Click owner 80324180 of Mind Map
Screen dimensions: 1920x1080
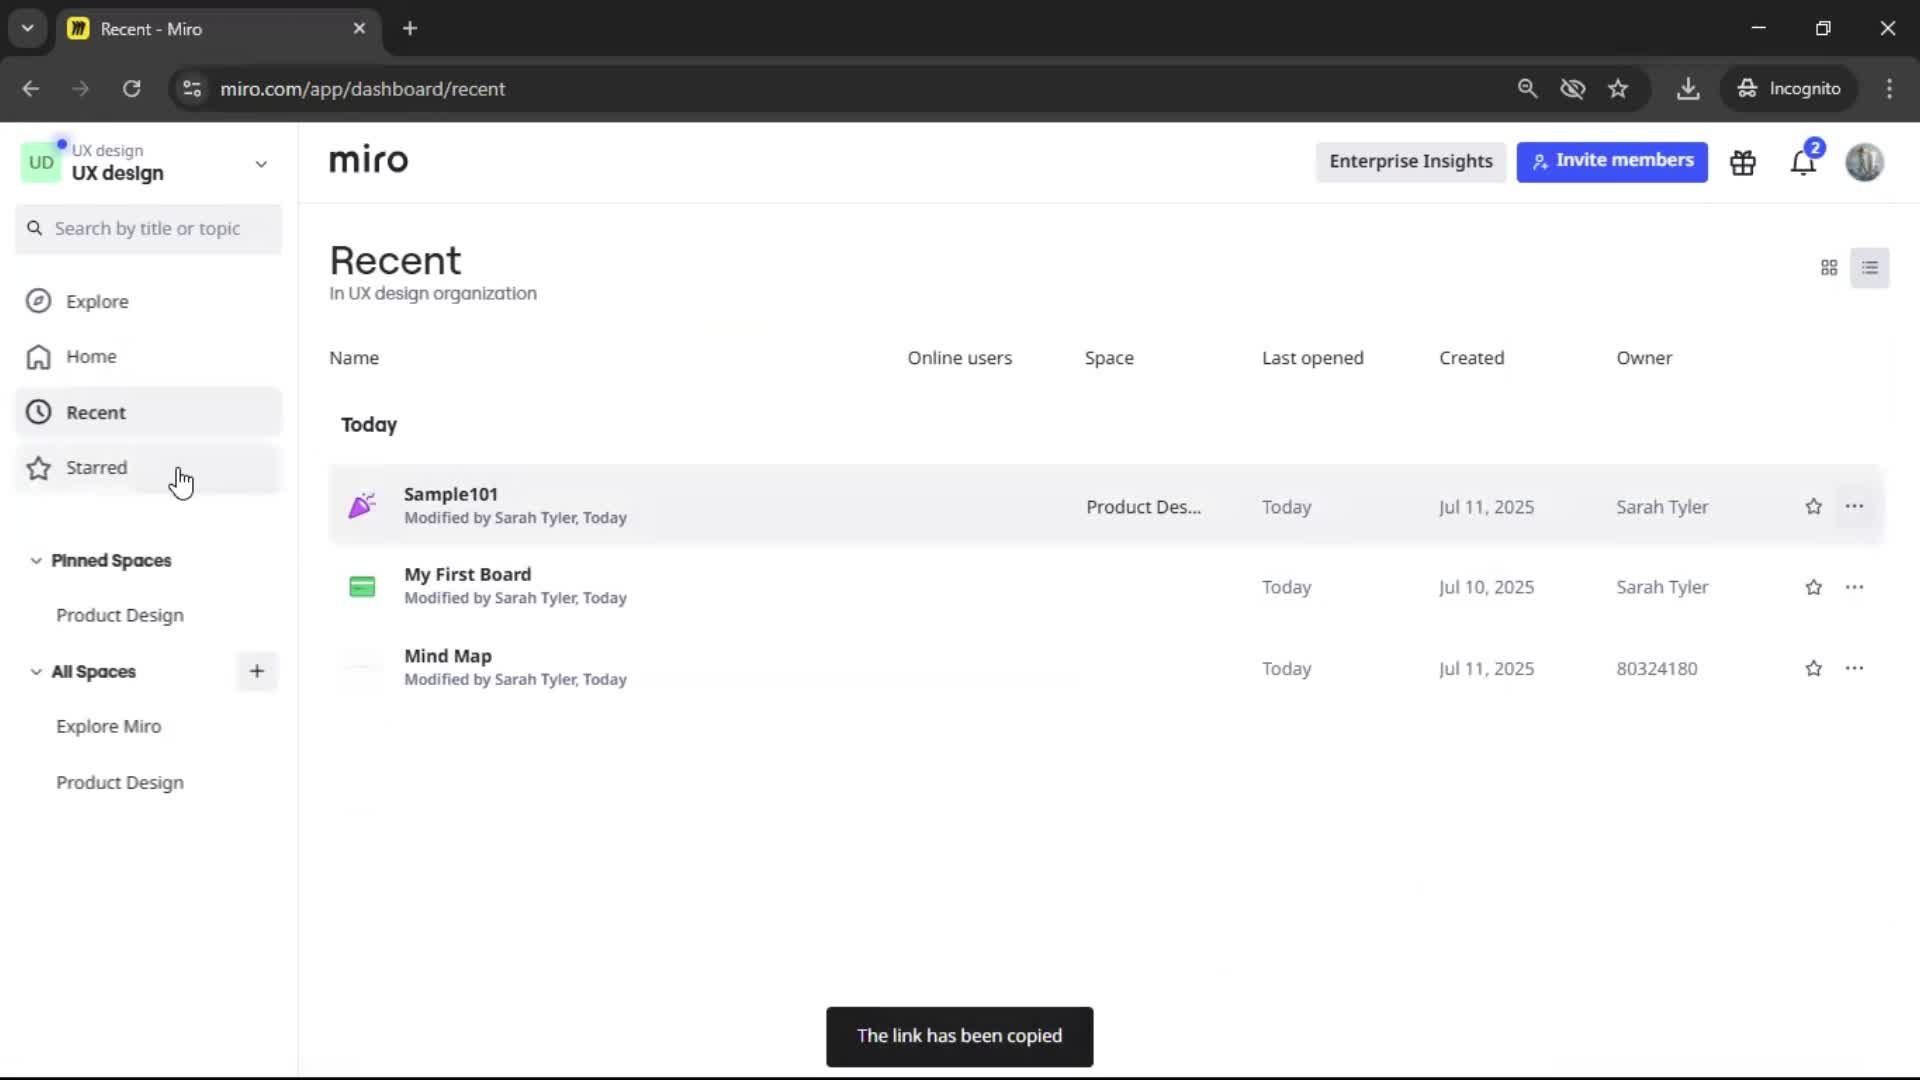pos(1657,669)
